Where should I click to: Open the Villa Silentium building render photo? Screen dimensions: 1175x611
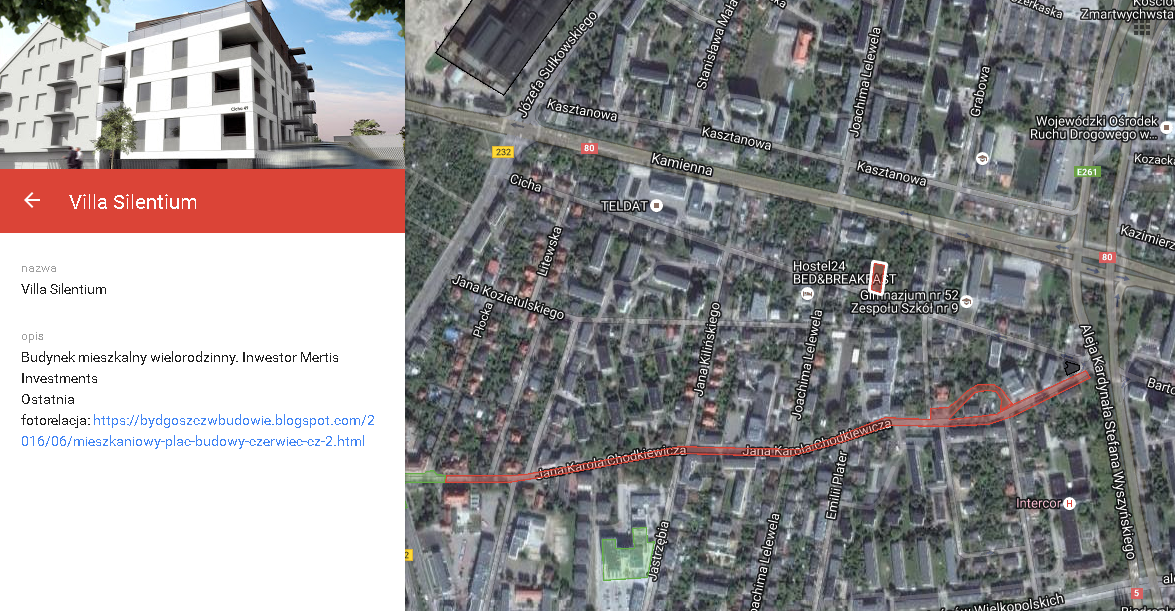[202, 84]
